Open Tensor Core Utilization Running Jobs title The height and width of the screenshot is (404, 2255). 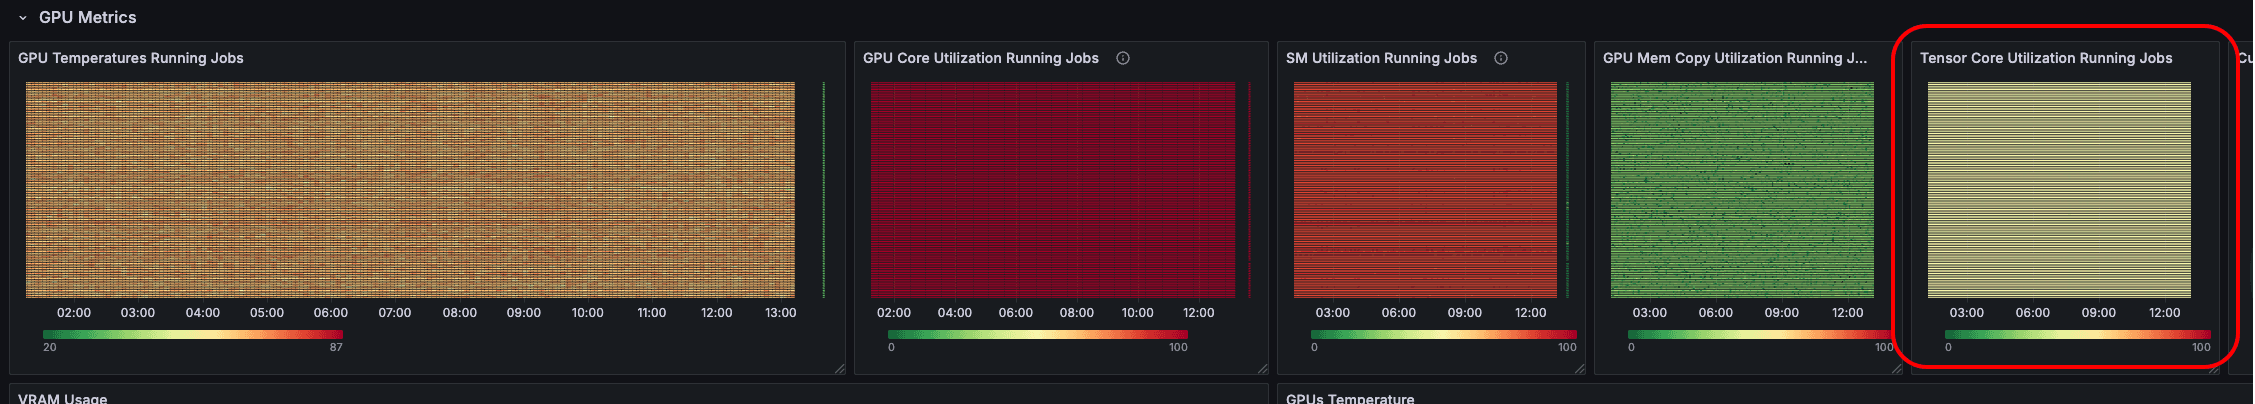point(2046,58)
